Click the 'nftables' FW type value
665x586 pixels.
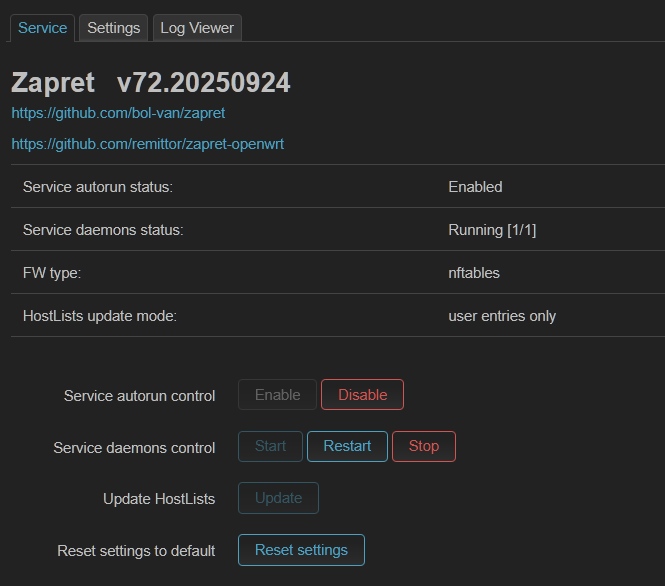pos(474,273)
